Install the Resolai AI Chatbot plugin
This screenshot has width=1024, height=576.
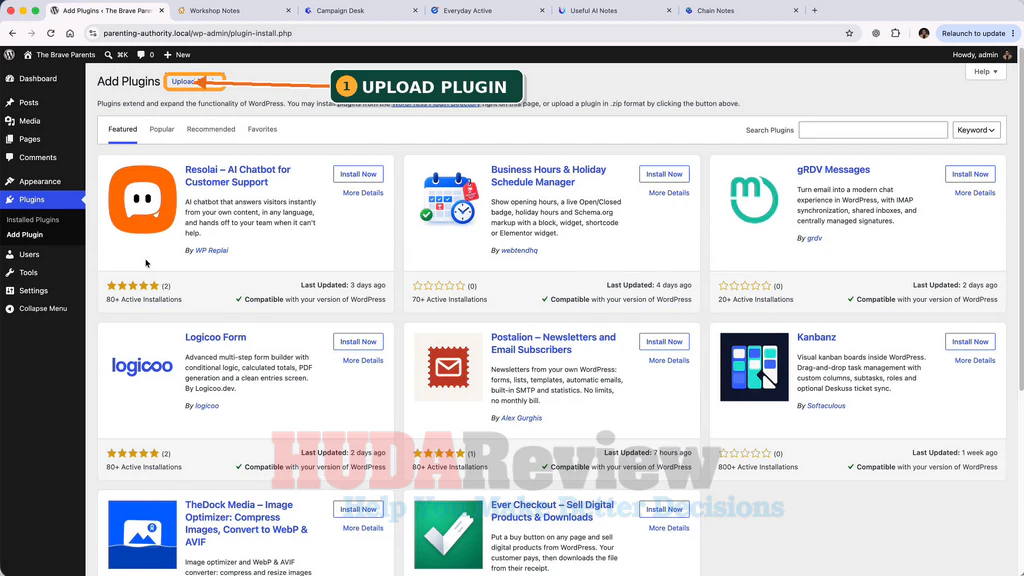(x=358, y=174)
